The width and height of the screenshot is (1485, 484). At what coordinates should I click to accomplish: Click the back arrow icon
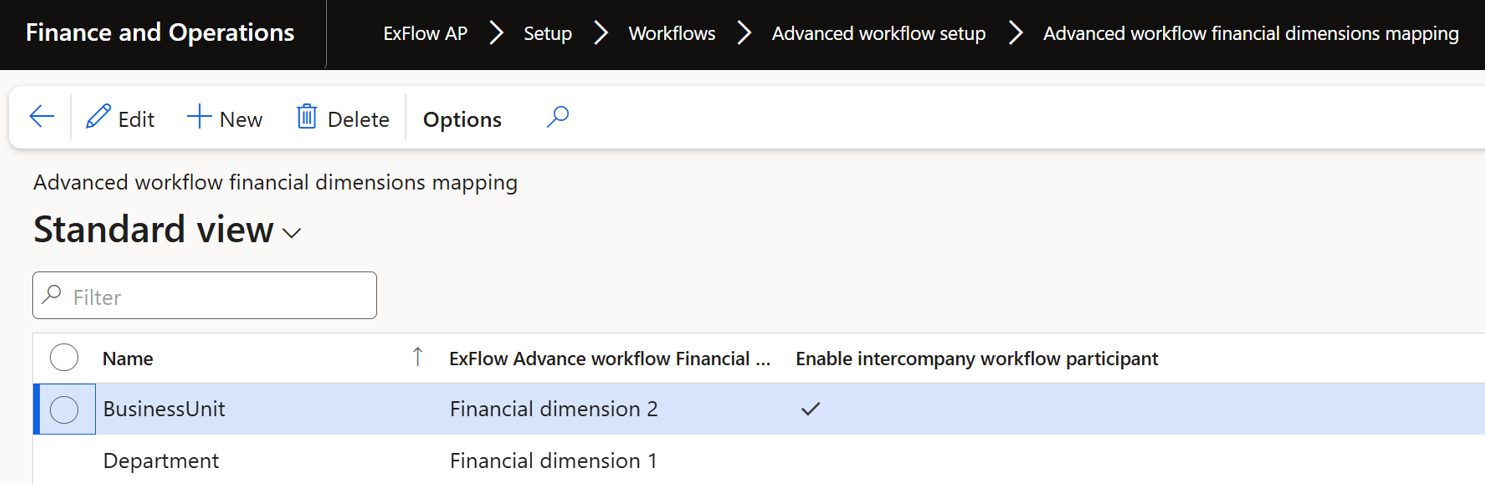point(41,117)
